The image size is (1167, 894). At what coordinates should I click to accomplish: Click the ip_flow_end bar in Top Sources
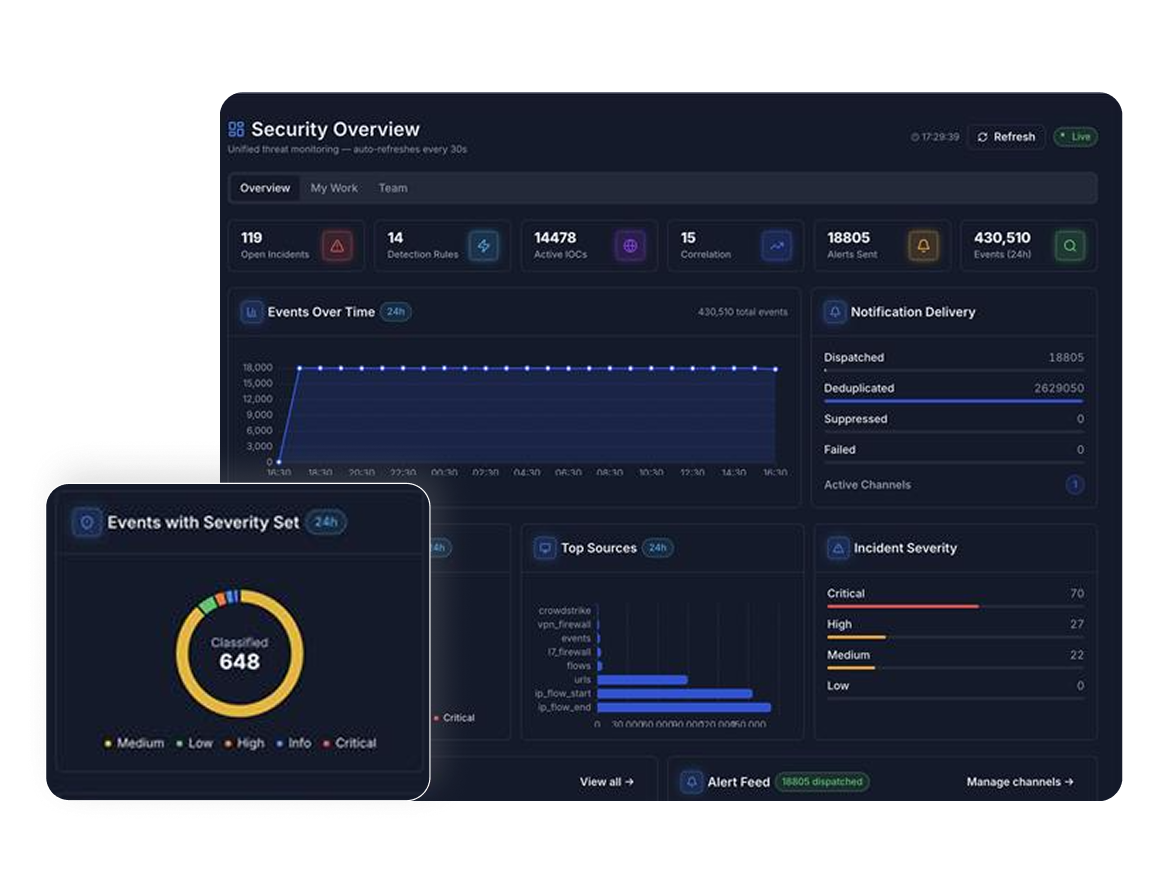pyautogui.click(x=684, y=707)
